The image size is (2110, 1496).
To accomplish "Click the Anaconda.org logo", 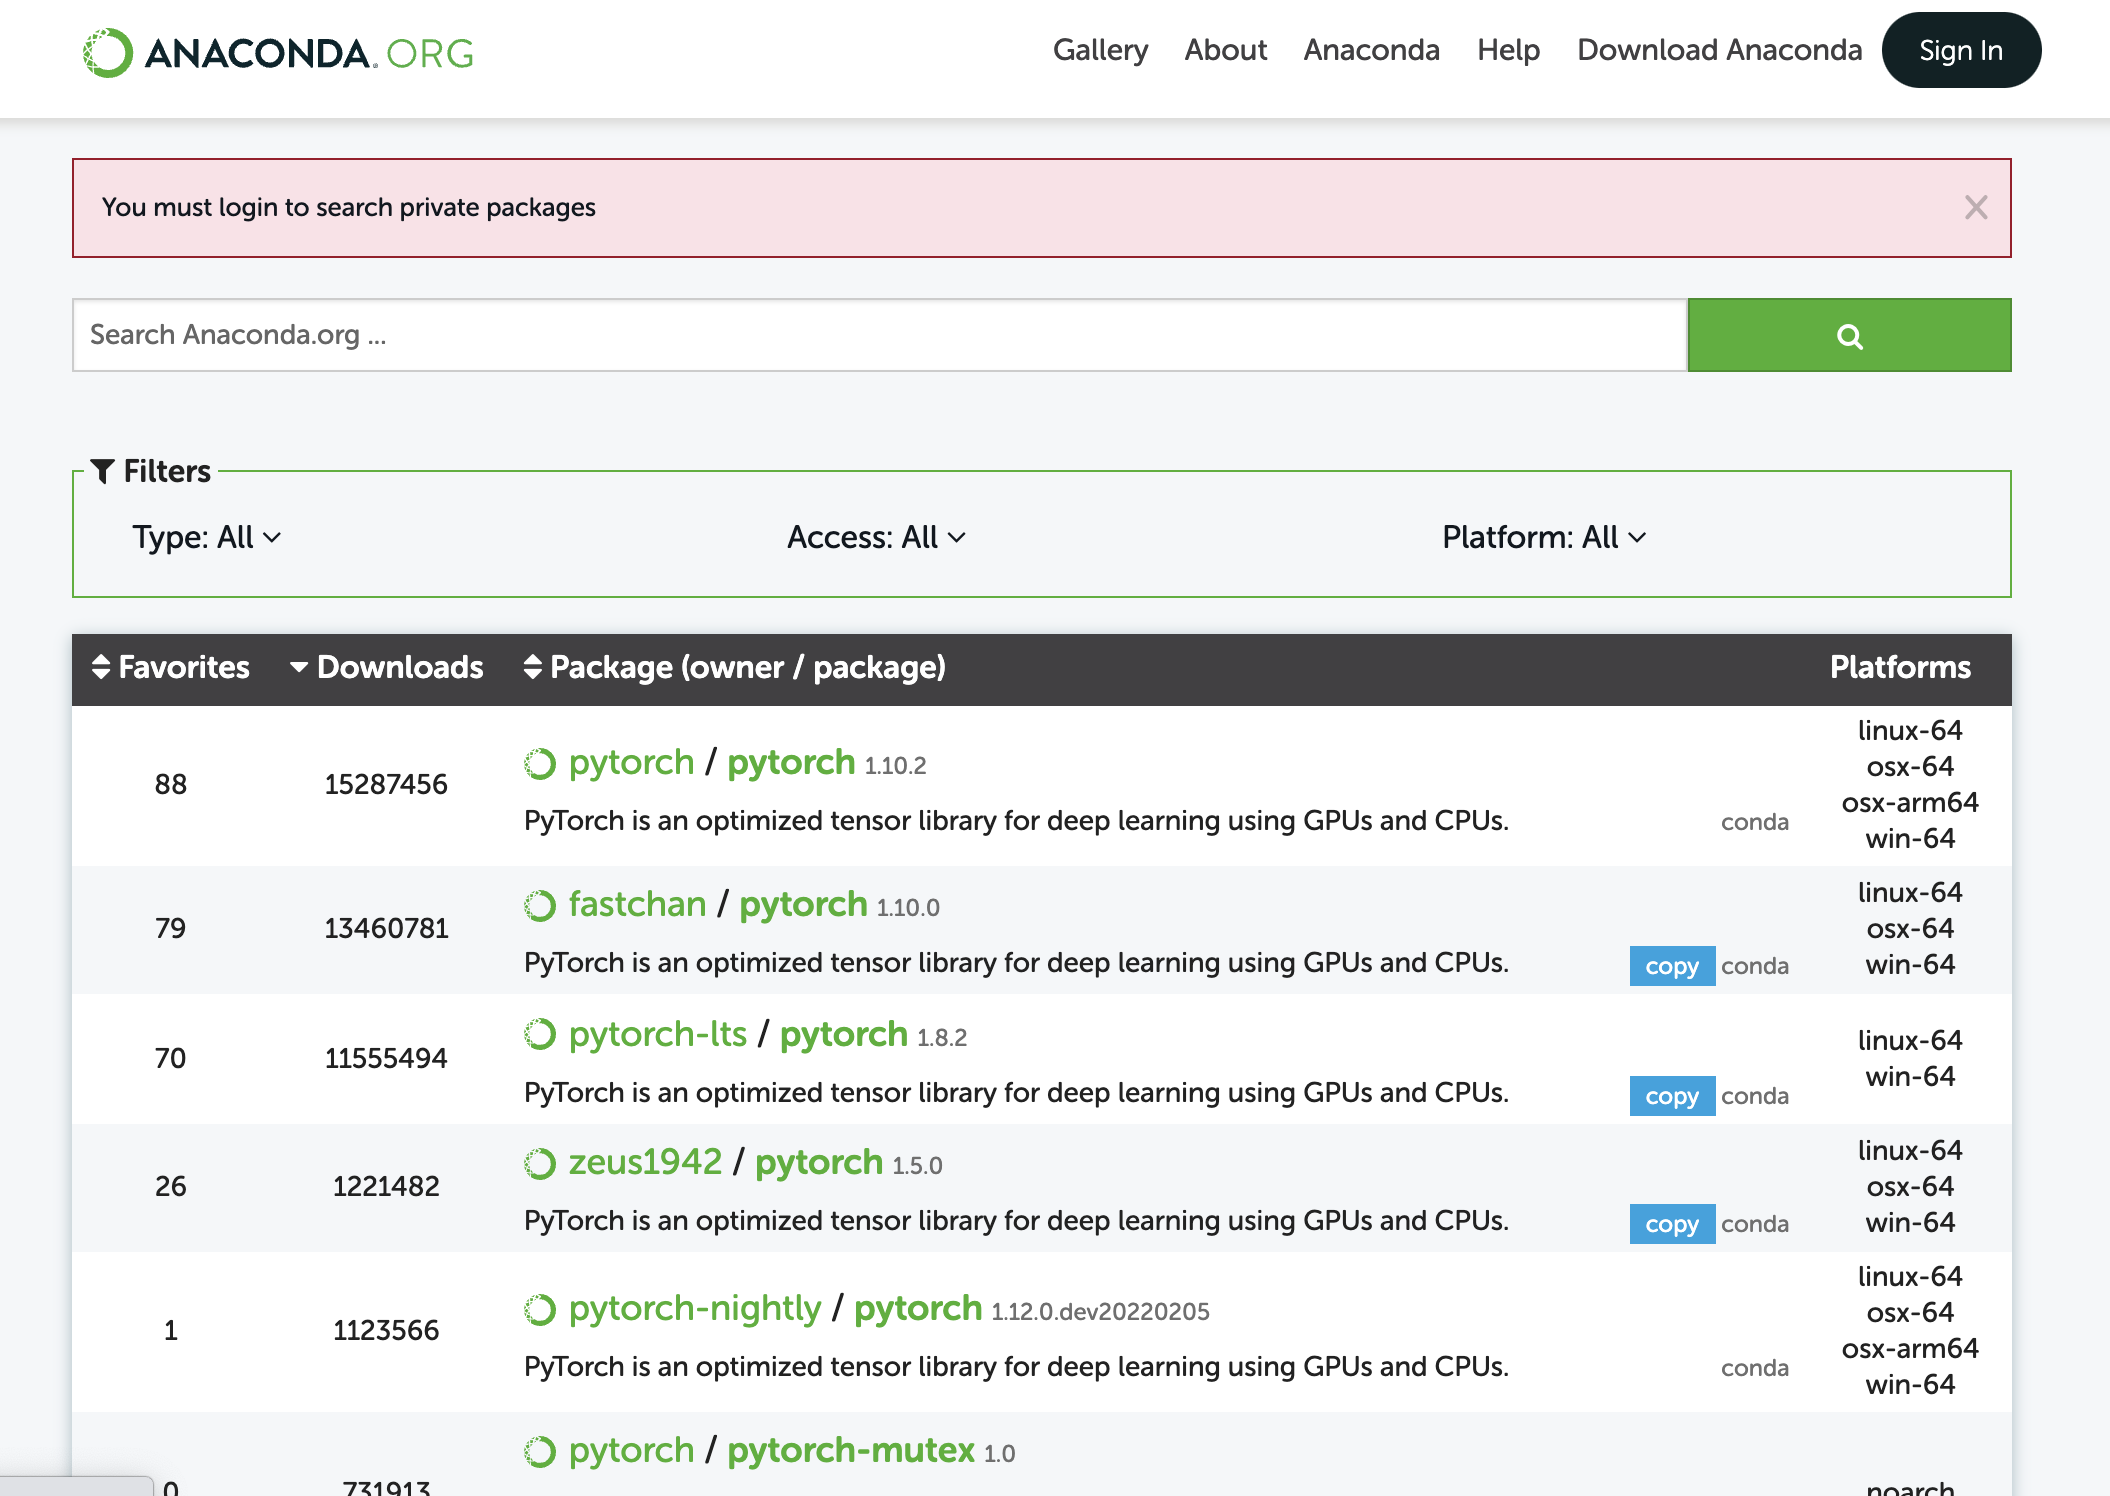I will pyautogui.click(x=278, y=52).
